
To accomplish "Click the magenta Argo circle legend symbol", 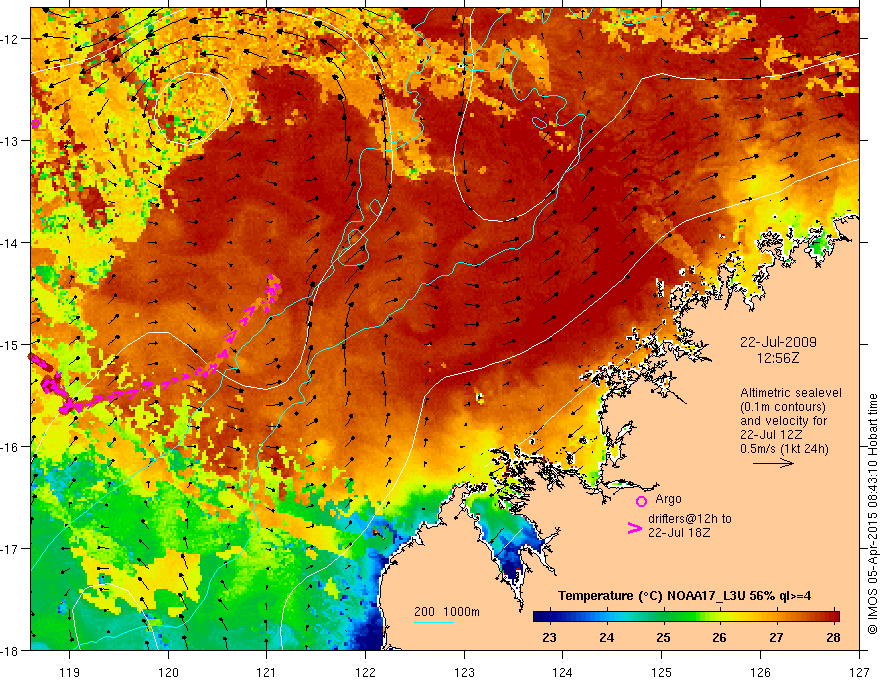I will (641, 501).
